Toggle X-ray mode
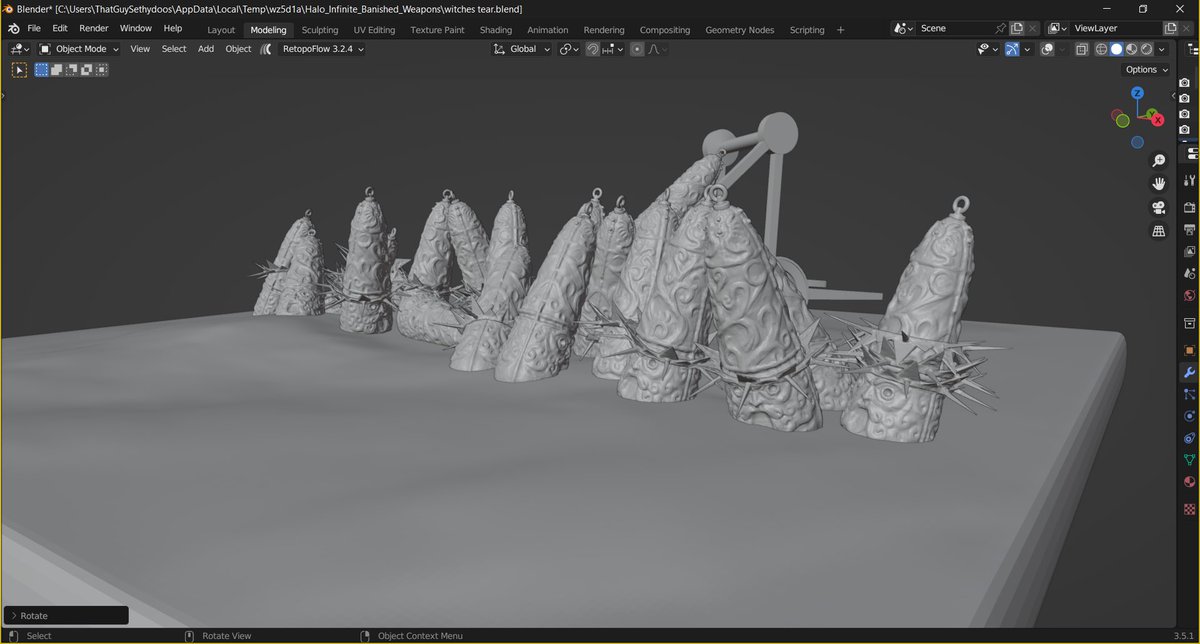Image resolution: width=1200 pixels, height=644 pixels. click(x=1082, y=48)
